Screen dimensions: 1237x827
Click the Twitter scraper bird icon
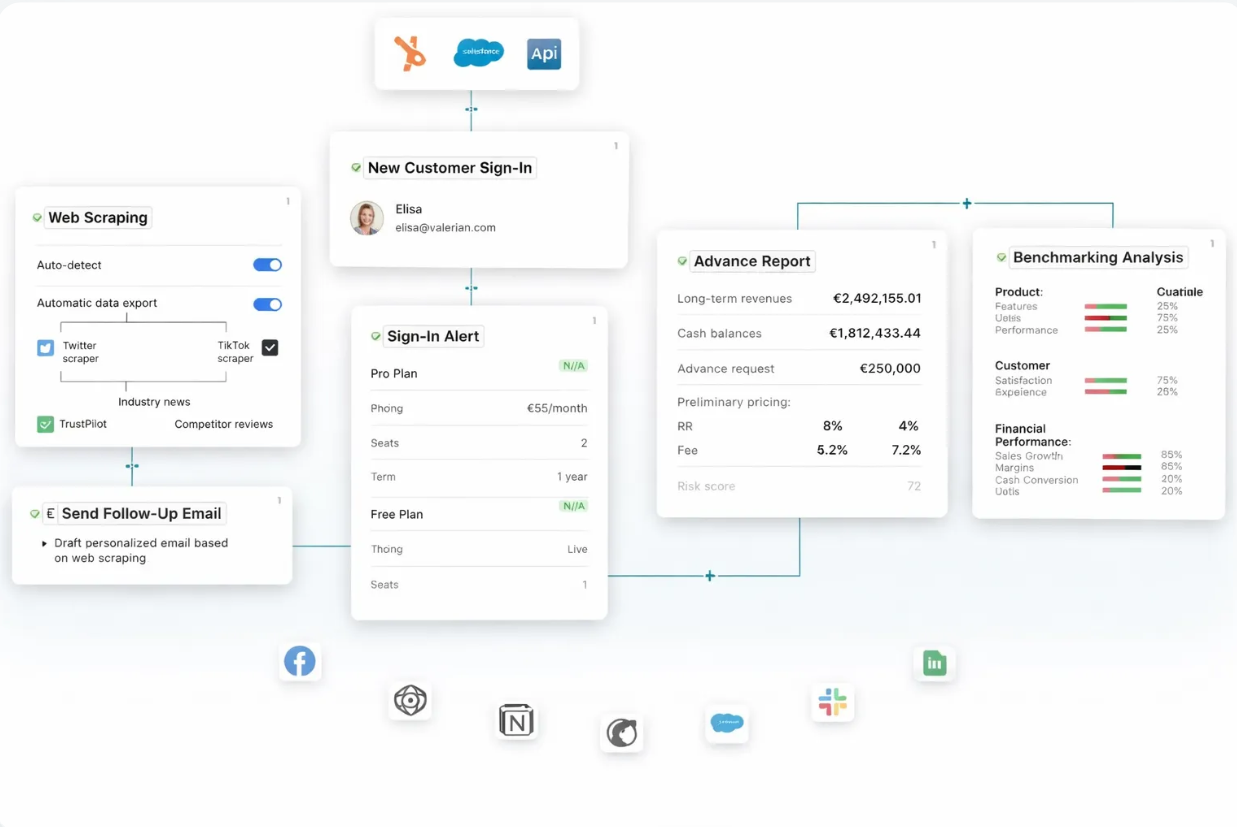[46, 348]
